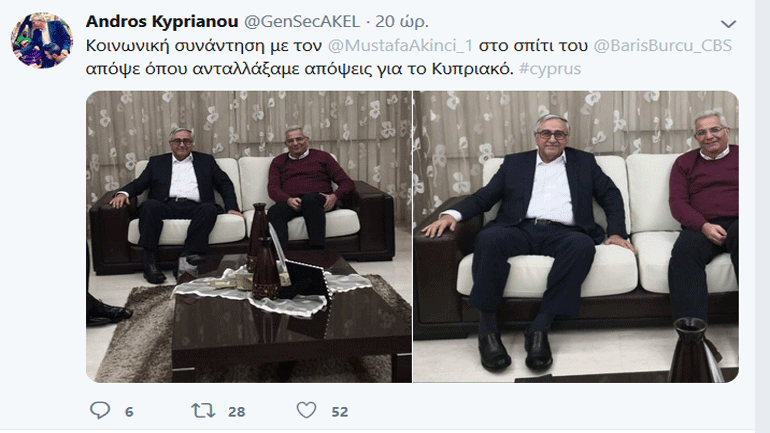Click the reply count 6

tap(129, 411)
